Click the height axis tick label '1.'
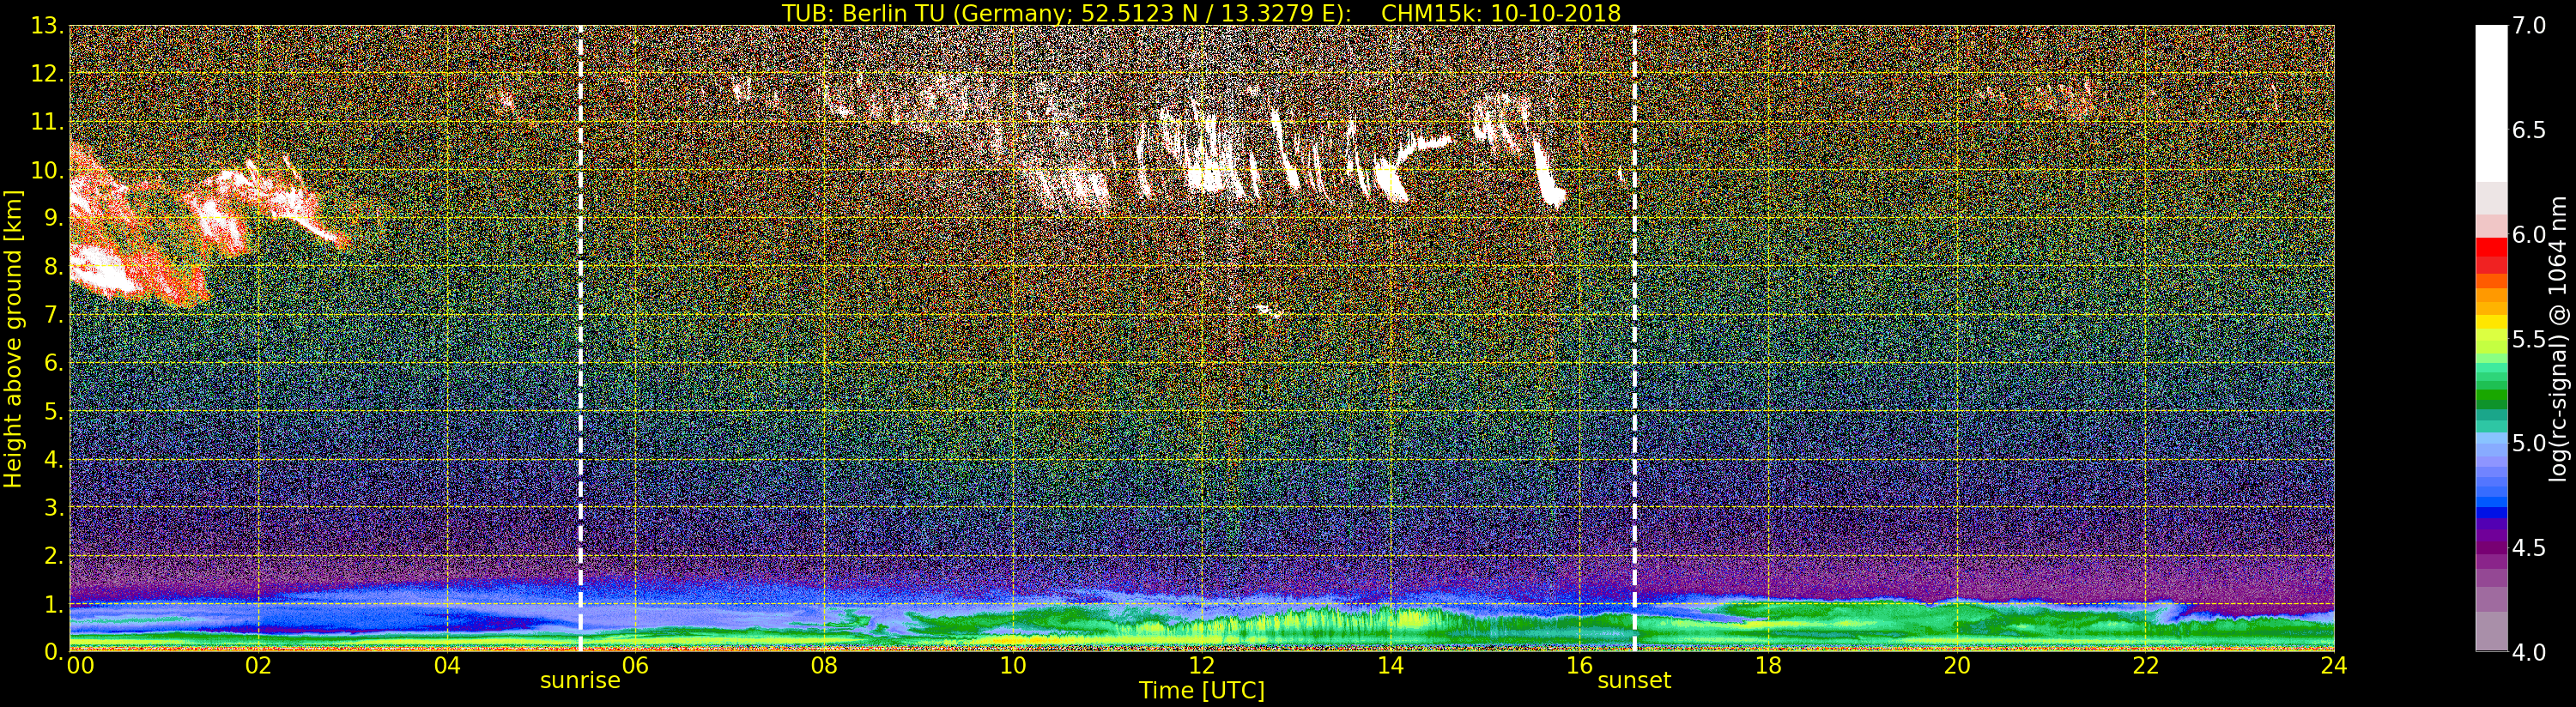 pos(53,603)
